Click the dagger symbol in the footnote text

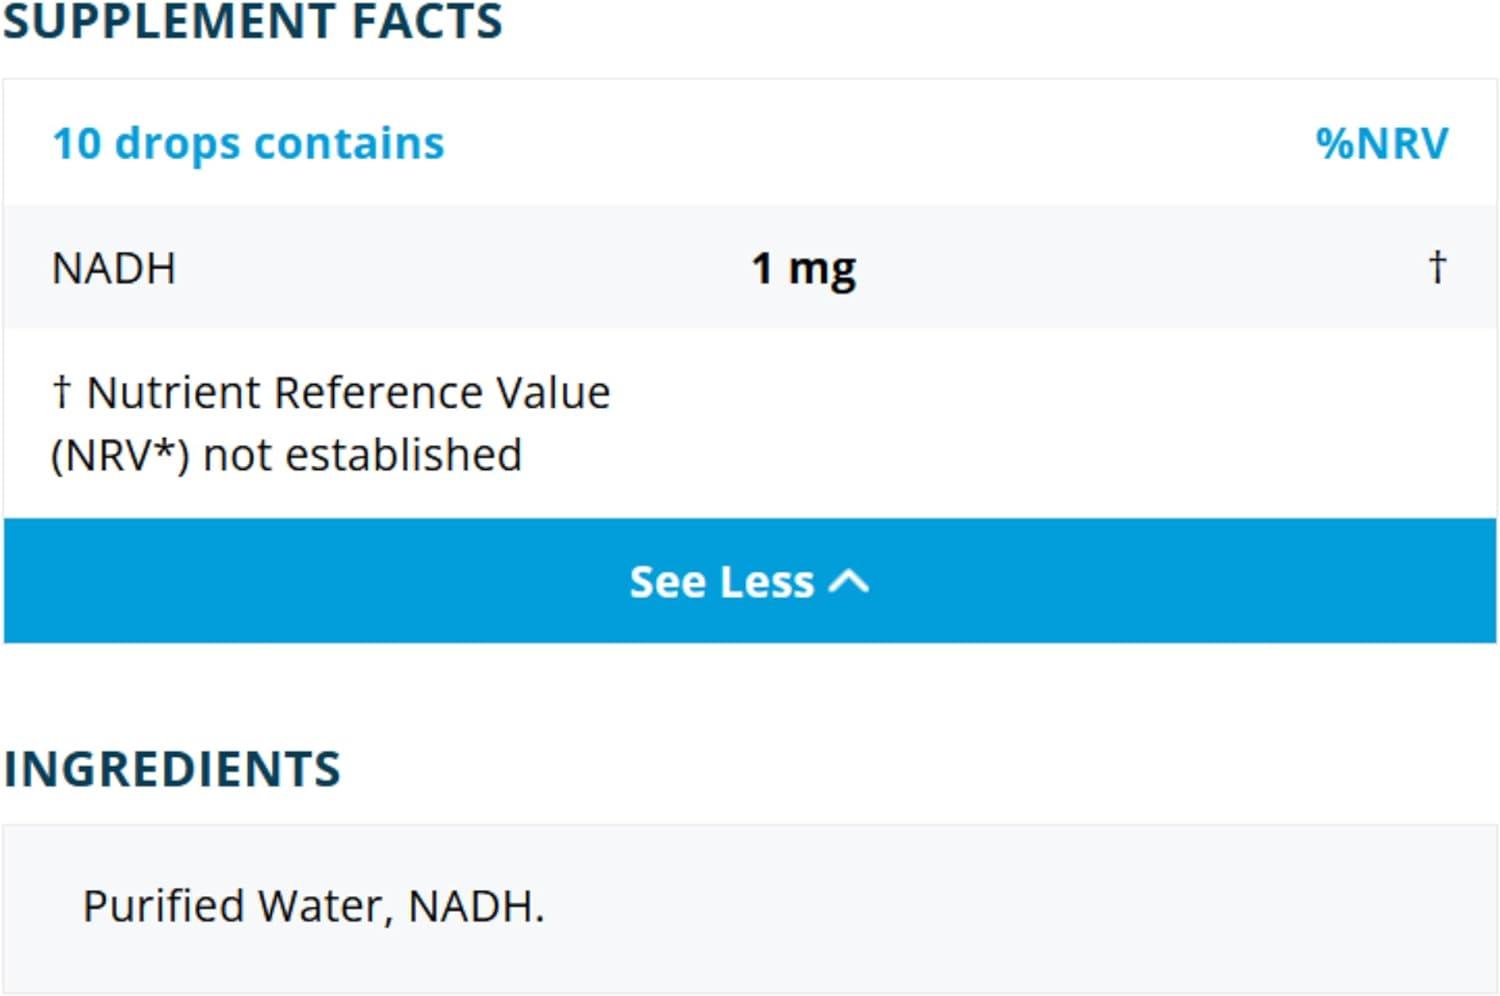(64, 391)
